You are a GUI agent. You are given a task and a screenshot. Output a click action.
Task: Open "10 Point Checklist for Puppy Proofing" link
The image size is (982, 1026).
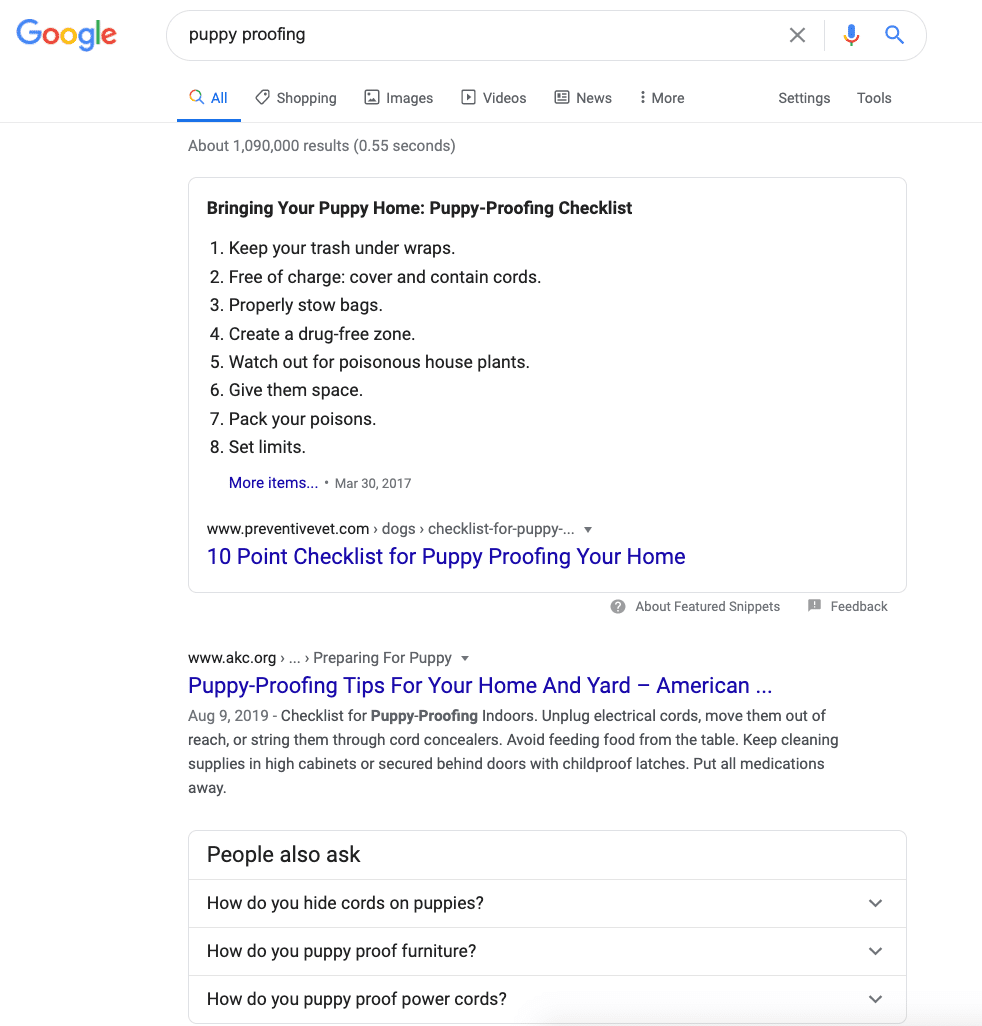coord(446,556)
